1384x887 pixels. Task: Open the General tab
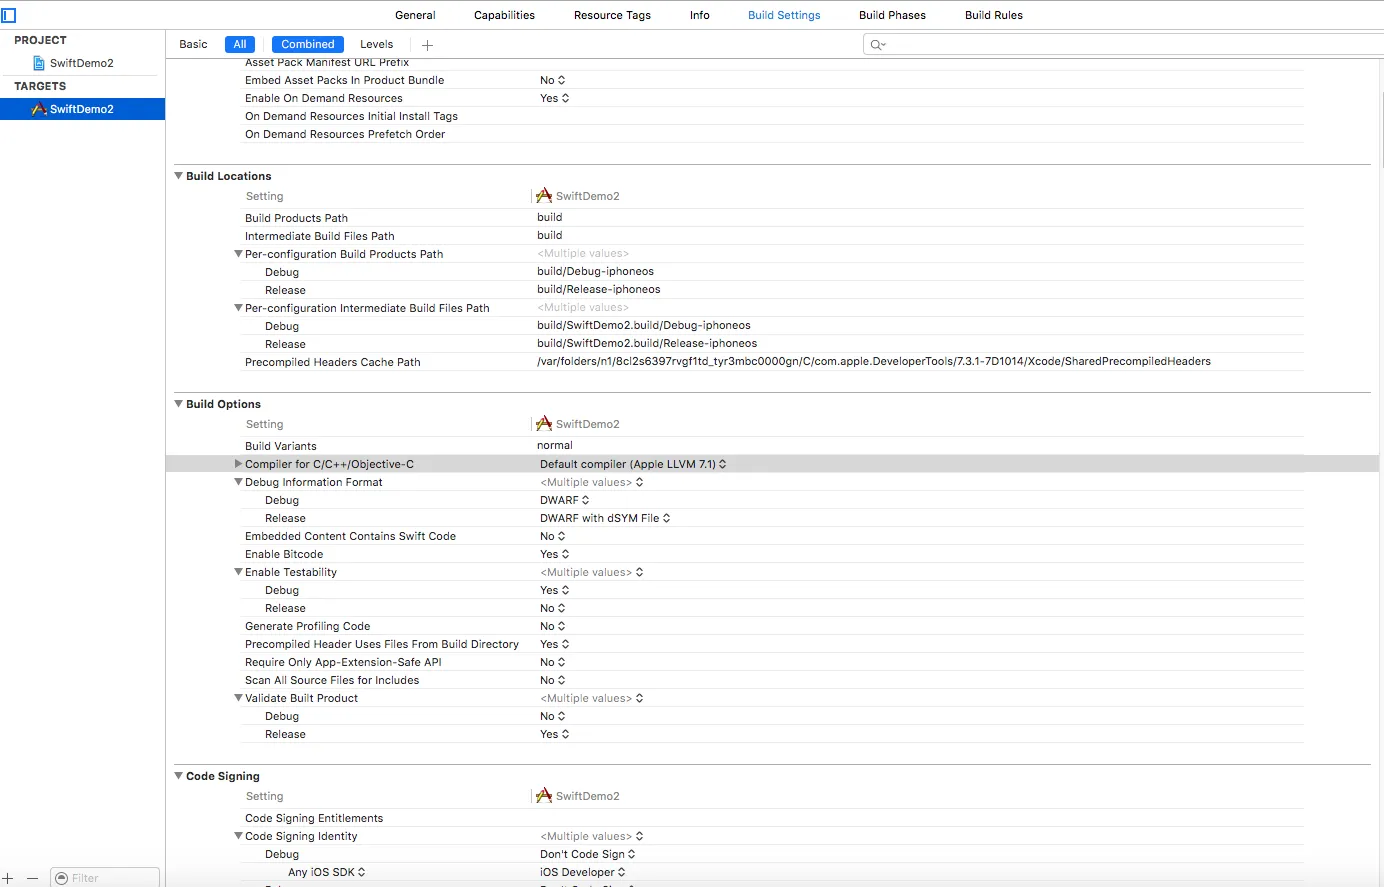tap(415, 15)
